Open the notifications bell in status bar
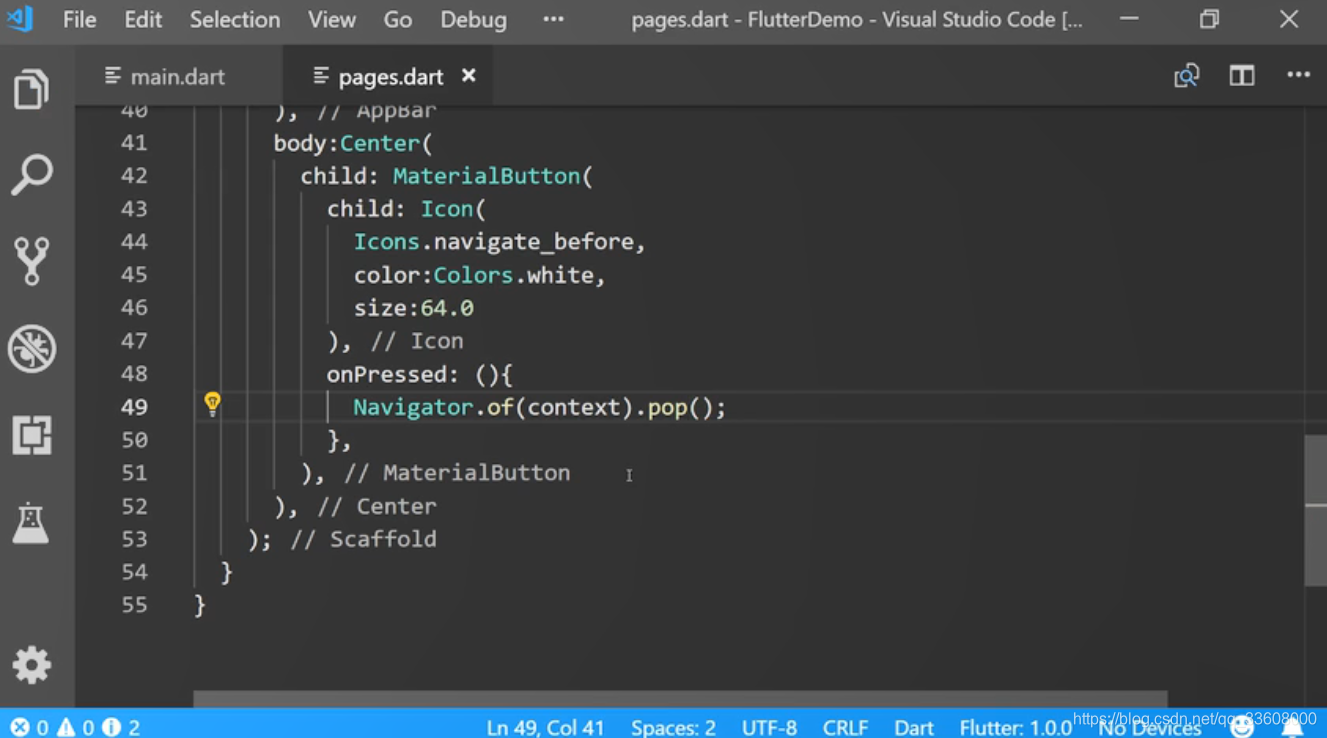The image size is (1327, 738). click(1293, 728)
